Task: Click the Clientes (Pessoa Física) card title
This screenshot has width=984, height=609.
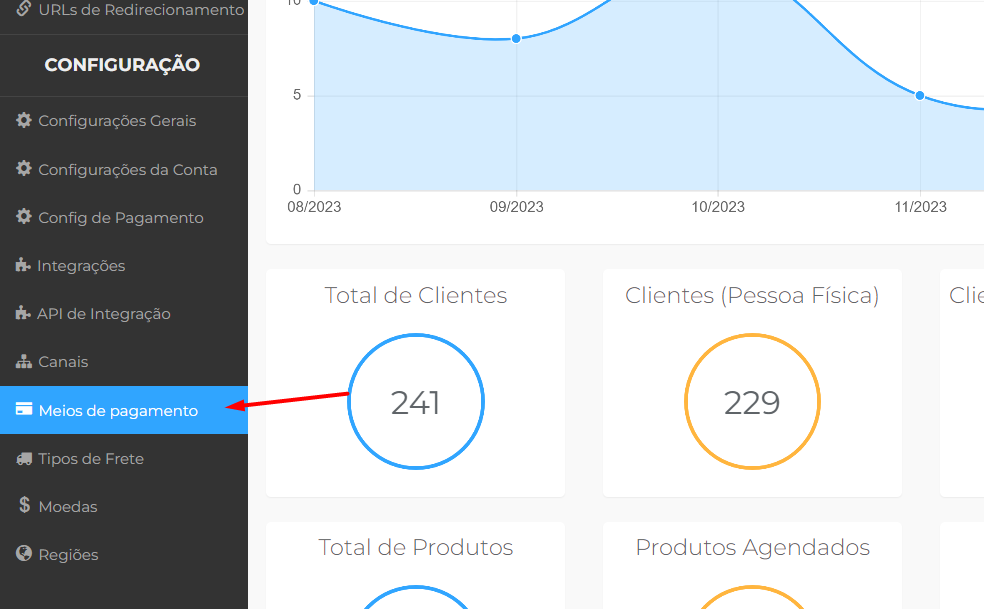Action: (x=752, y=296)
